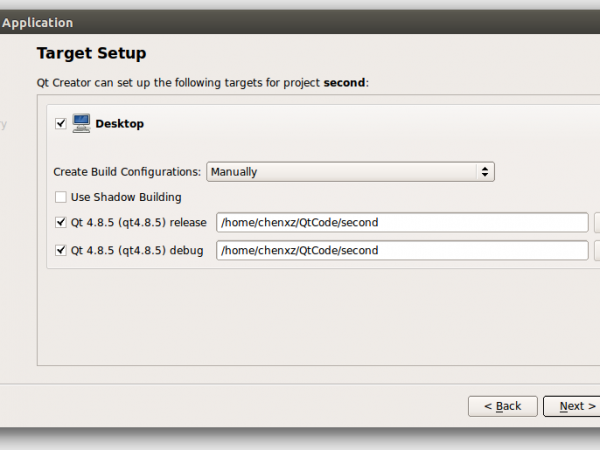The image size is (600, 450).
Task: Click the Application window title bar
Action: [300, 22]
